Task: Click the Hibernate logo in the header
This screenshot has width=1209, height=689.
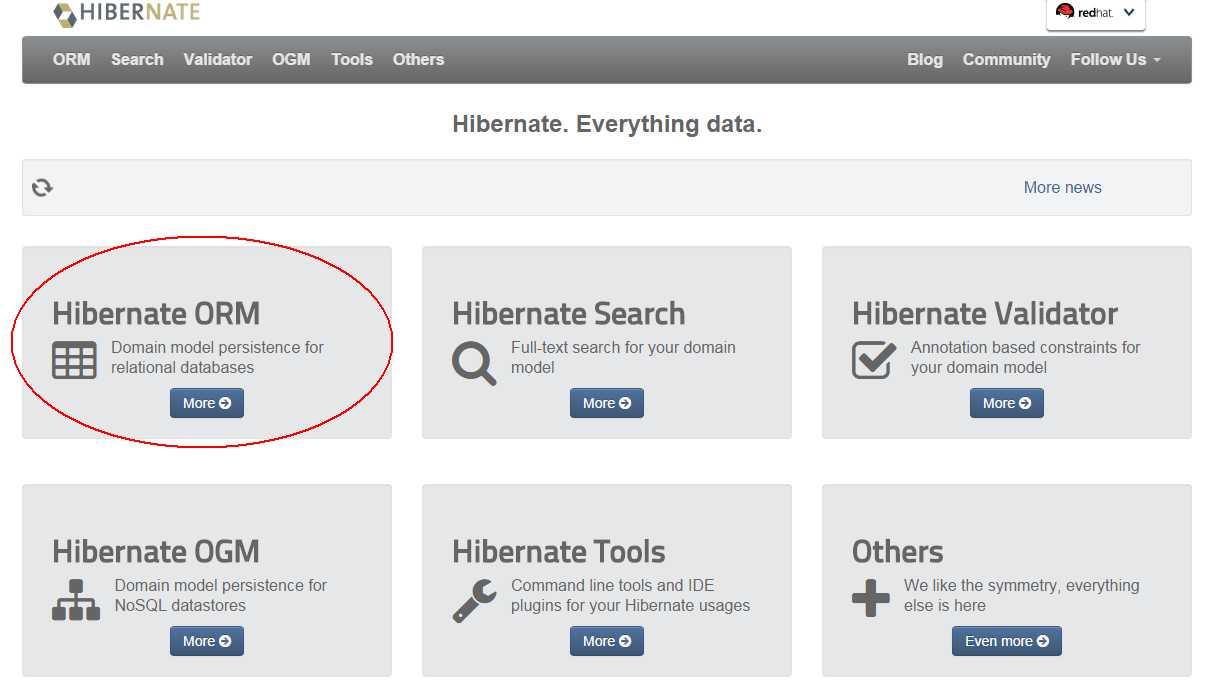Action: (126, 13)
